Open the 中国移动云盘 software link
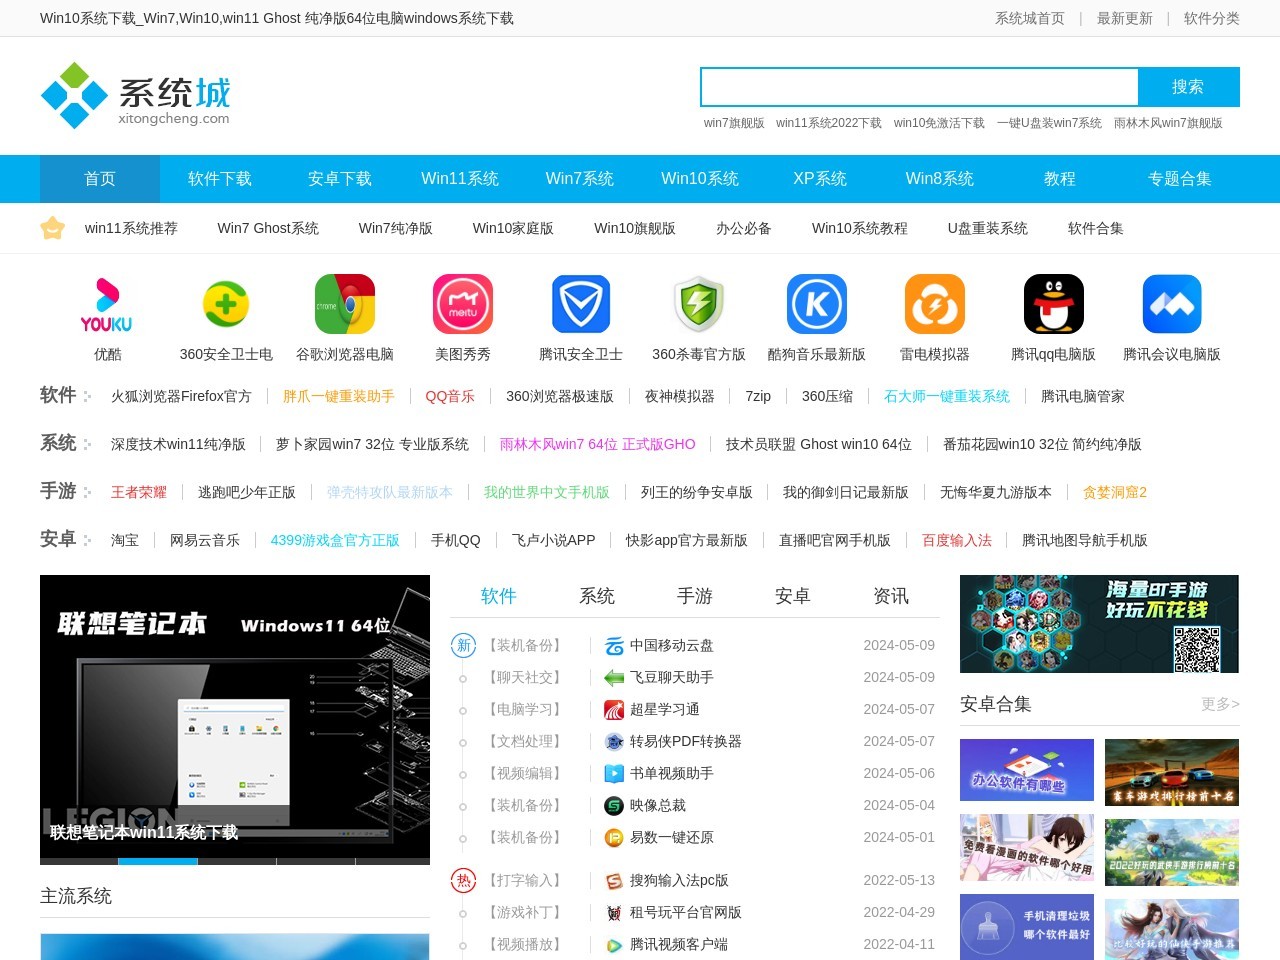Screen dimensions: 1280x960 pyautogui.click(x=671, y=646)
